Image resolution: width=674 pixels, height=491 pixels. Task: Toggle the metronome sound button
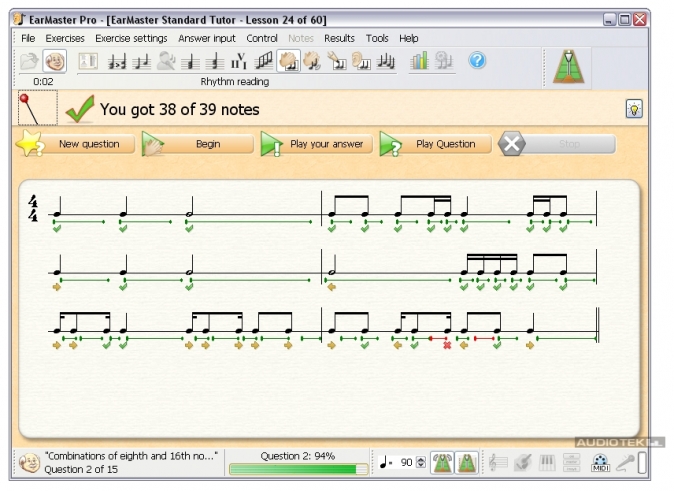pyautogui.click(x=442, y=463)
